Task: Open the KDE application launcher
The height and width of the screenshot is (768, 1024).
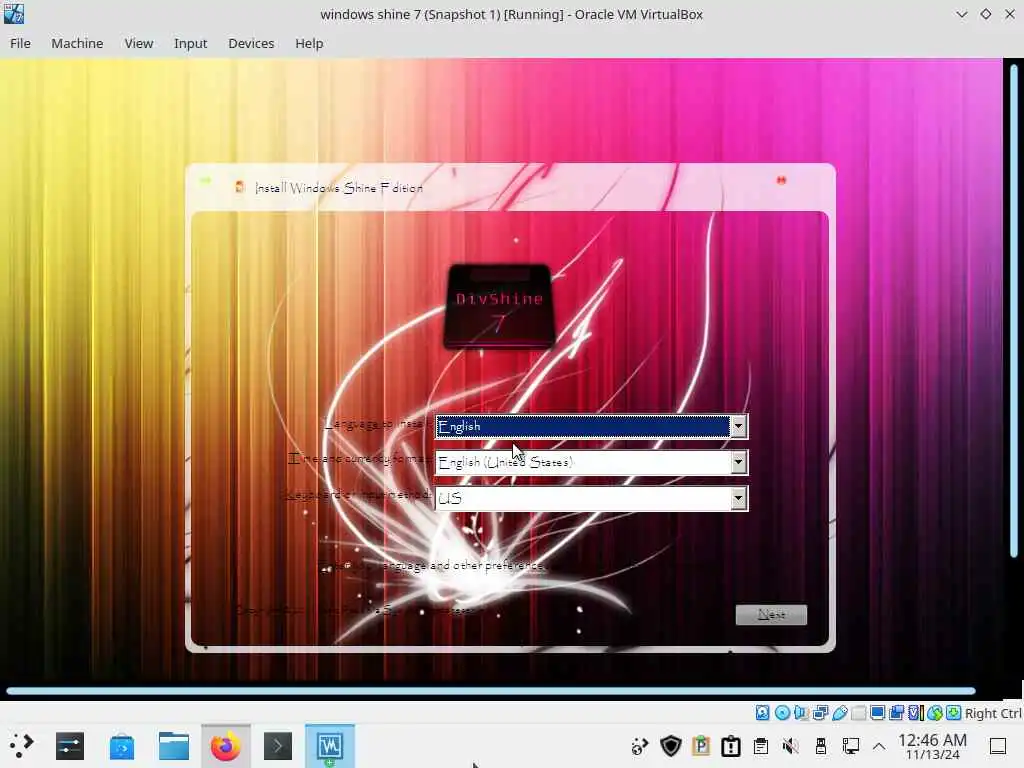Action: (x=22, y=746)
